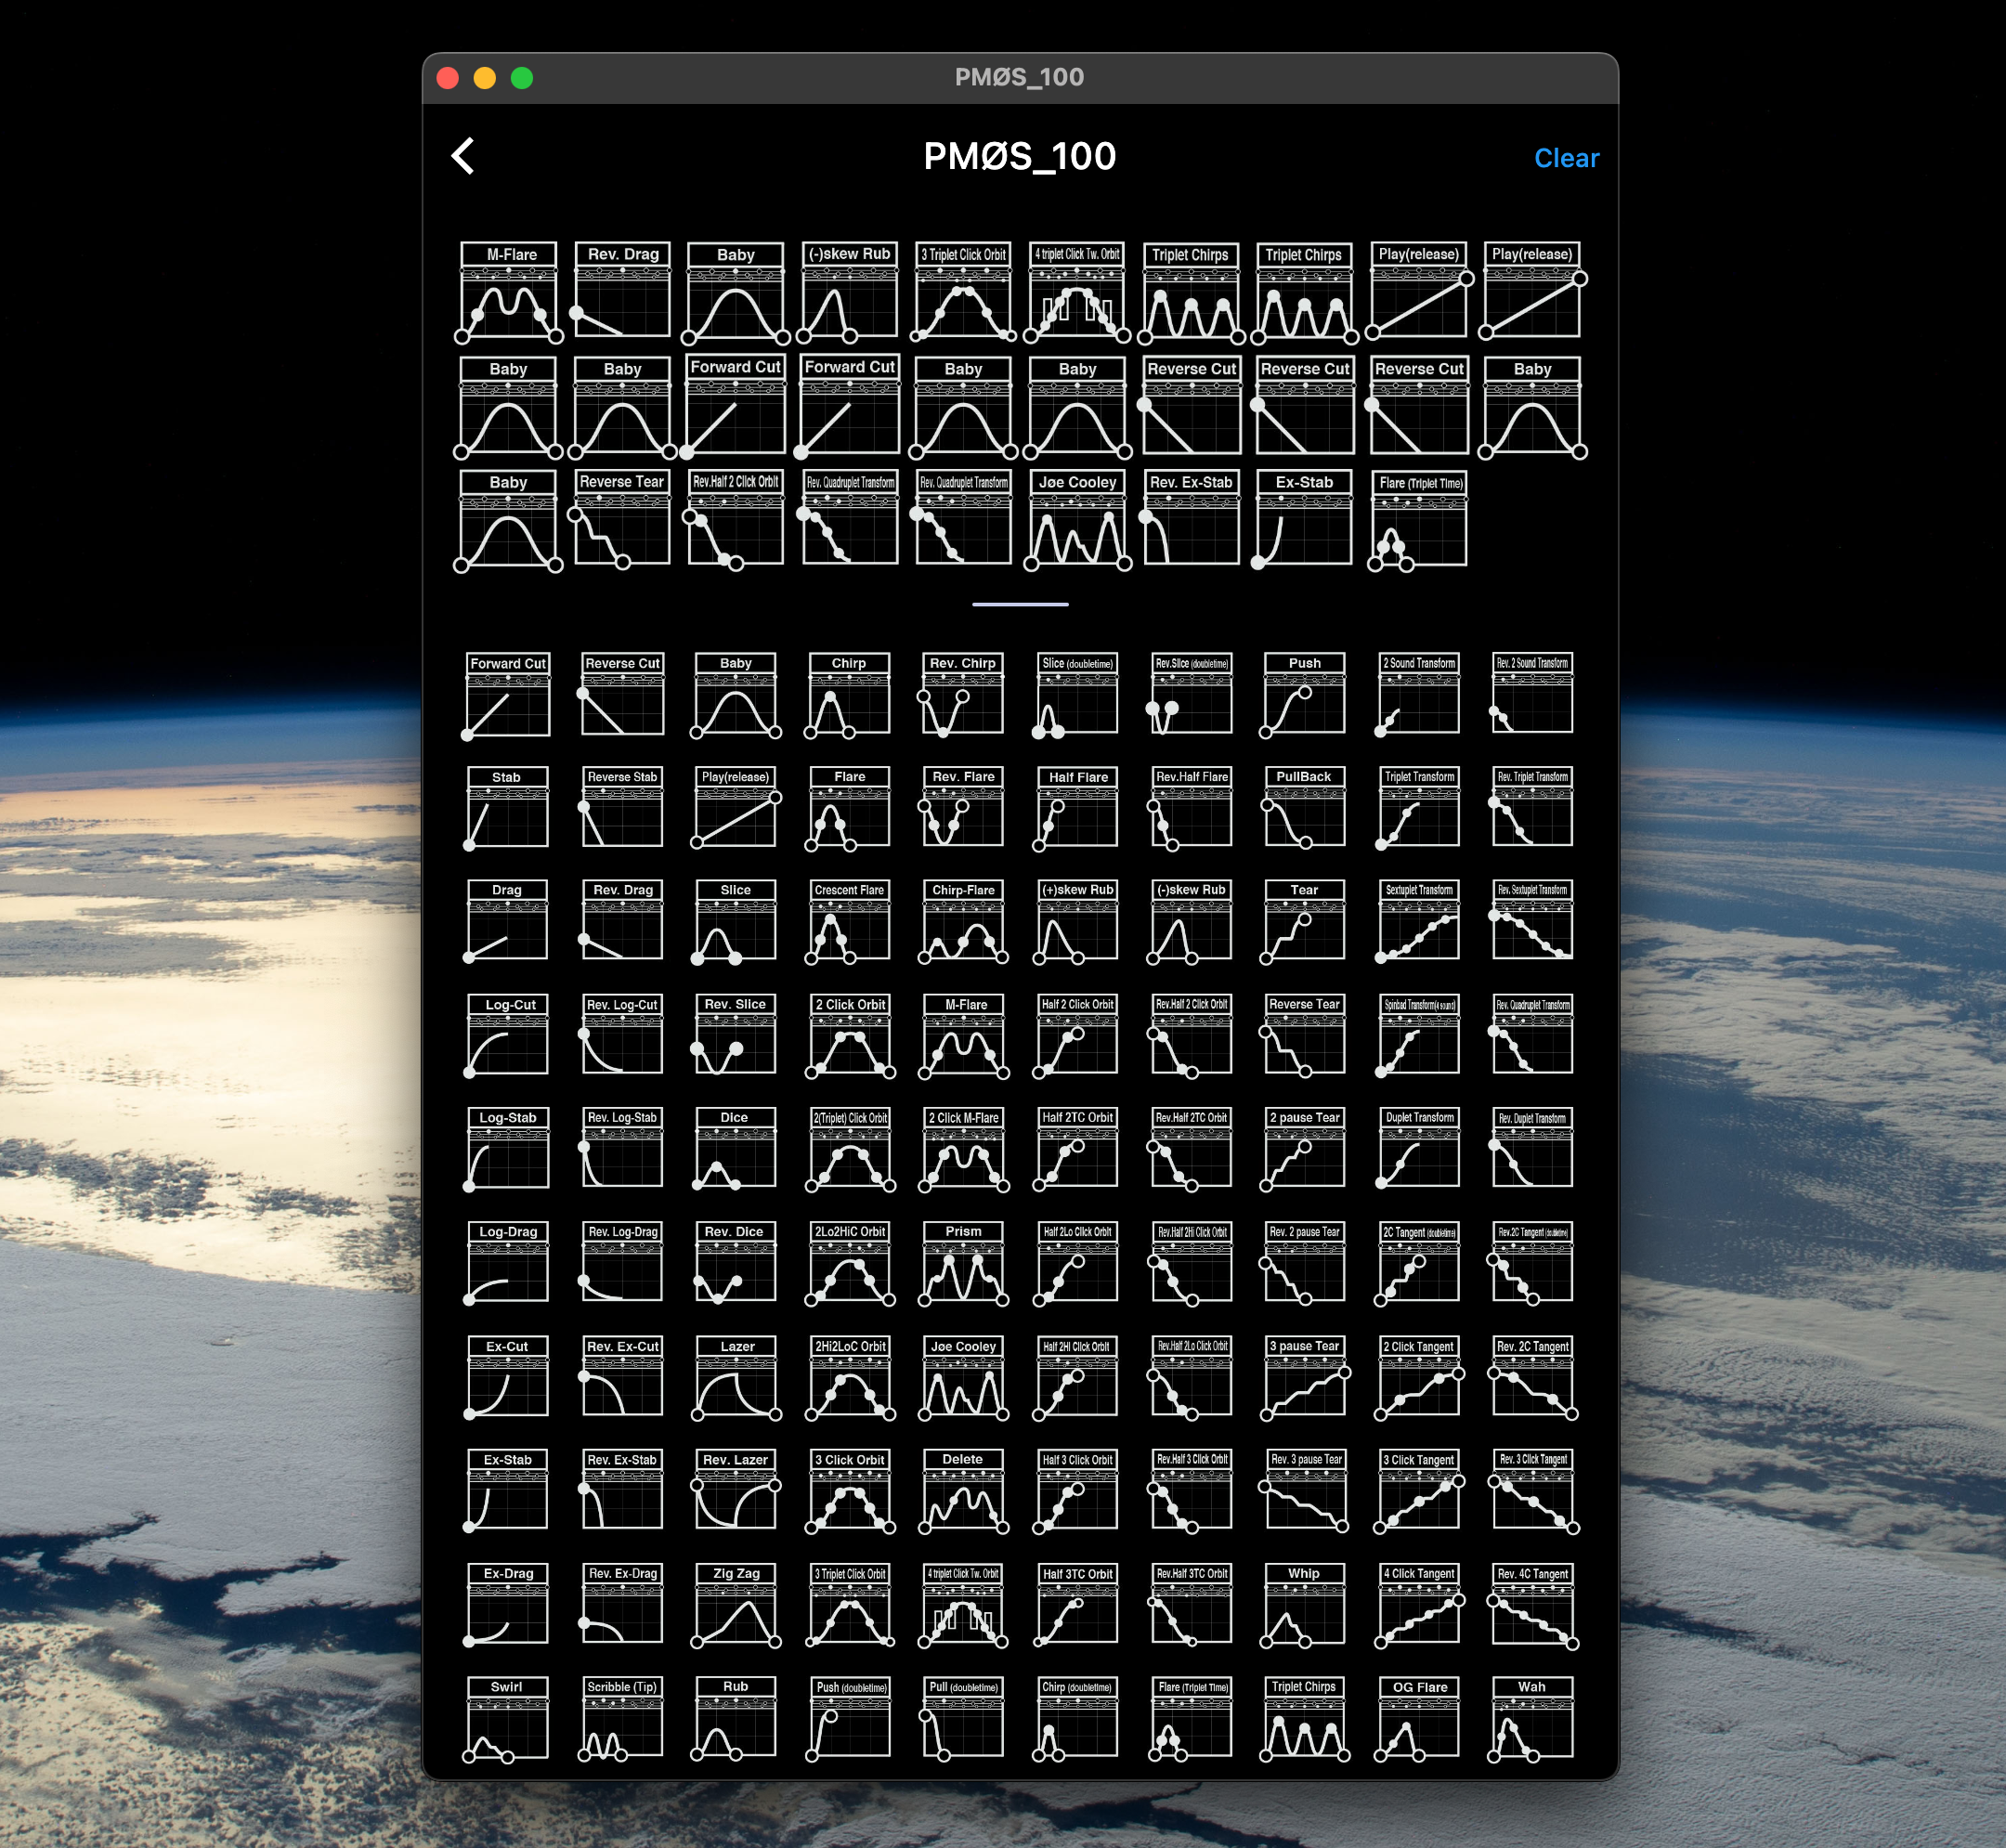Select the Pull (doubletime) scratch icon
This screenshot has width=2006, height=1848.
[962, 1719]
